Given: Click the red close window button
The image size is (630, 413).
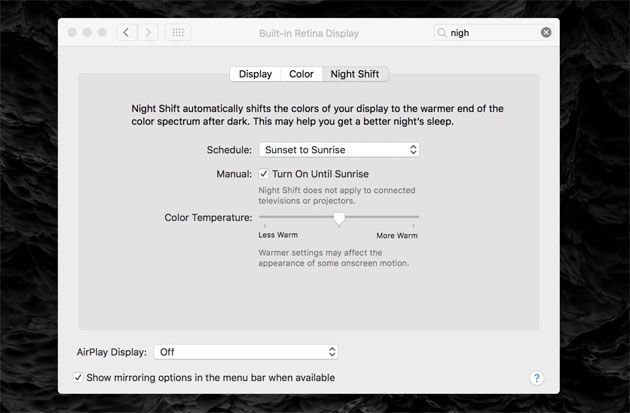Looking at the screenshot, I should click(x=72, y=32).
